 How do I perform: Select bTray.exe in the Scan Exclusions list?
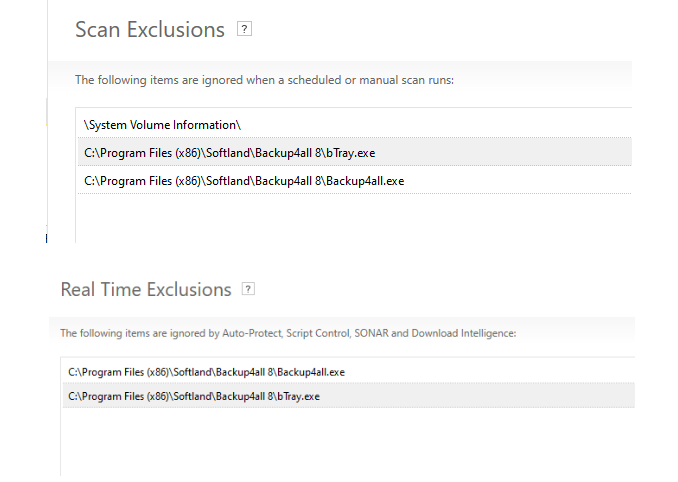[x=355, y=153]
